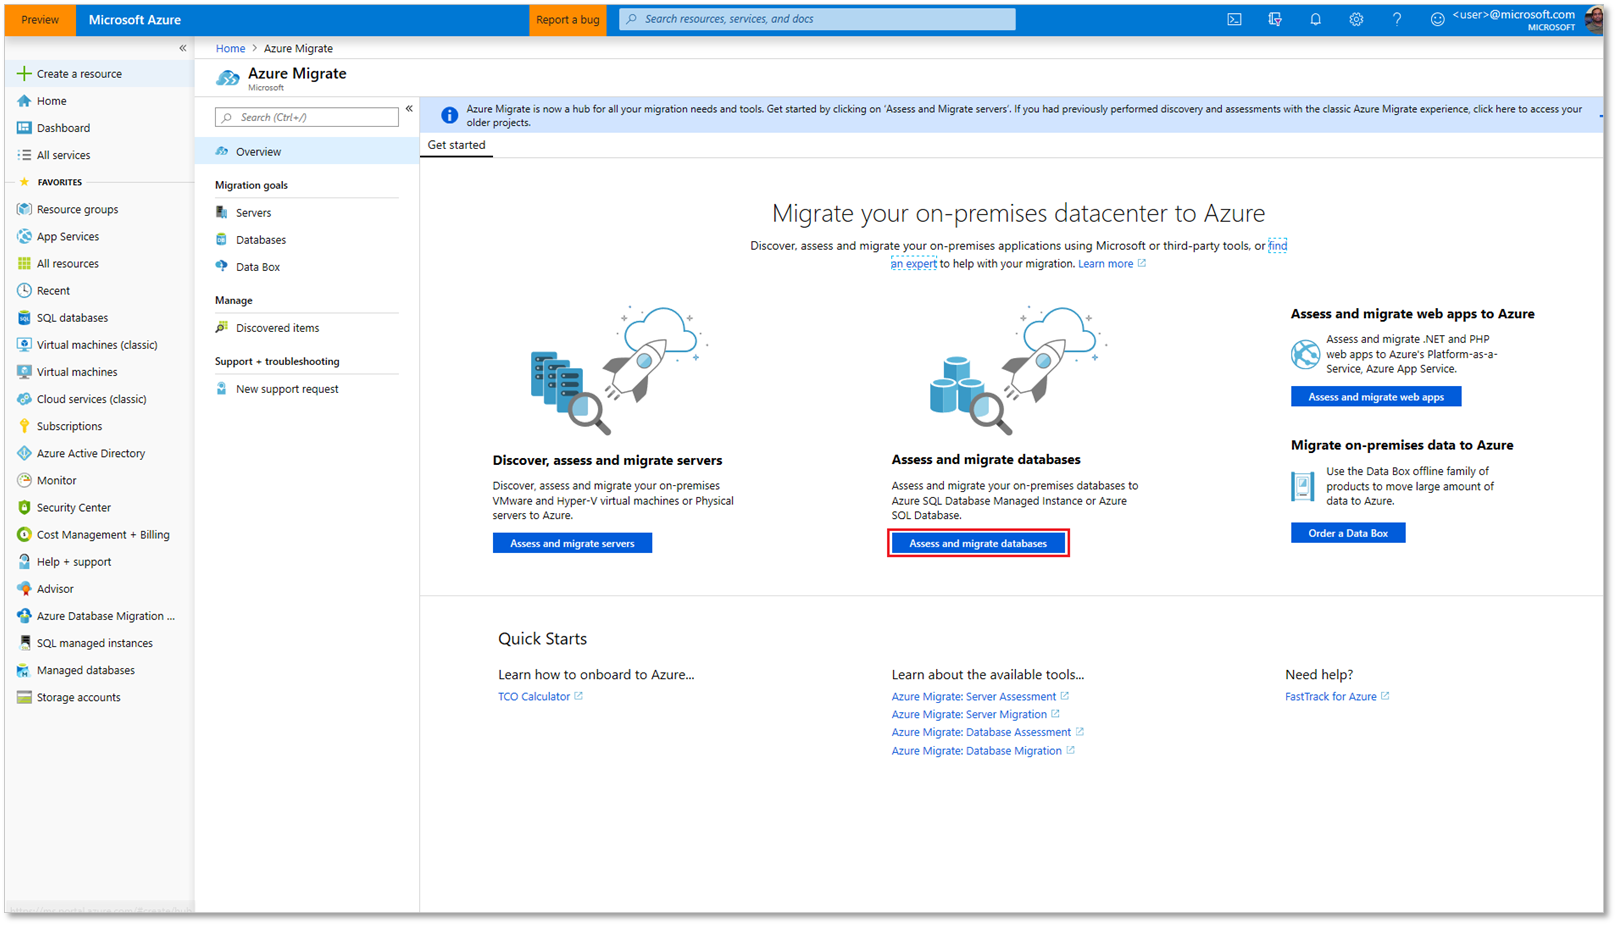Image resolution: width=1617 pixels, height=926 pixels.
Task: Click Assess and migrate web apps button
Action: 1376,397
